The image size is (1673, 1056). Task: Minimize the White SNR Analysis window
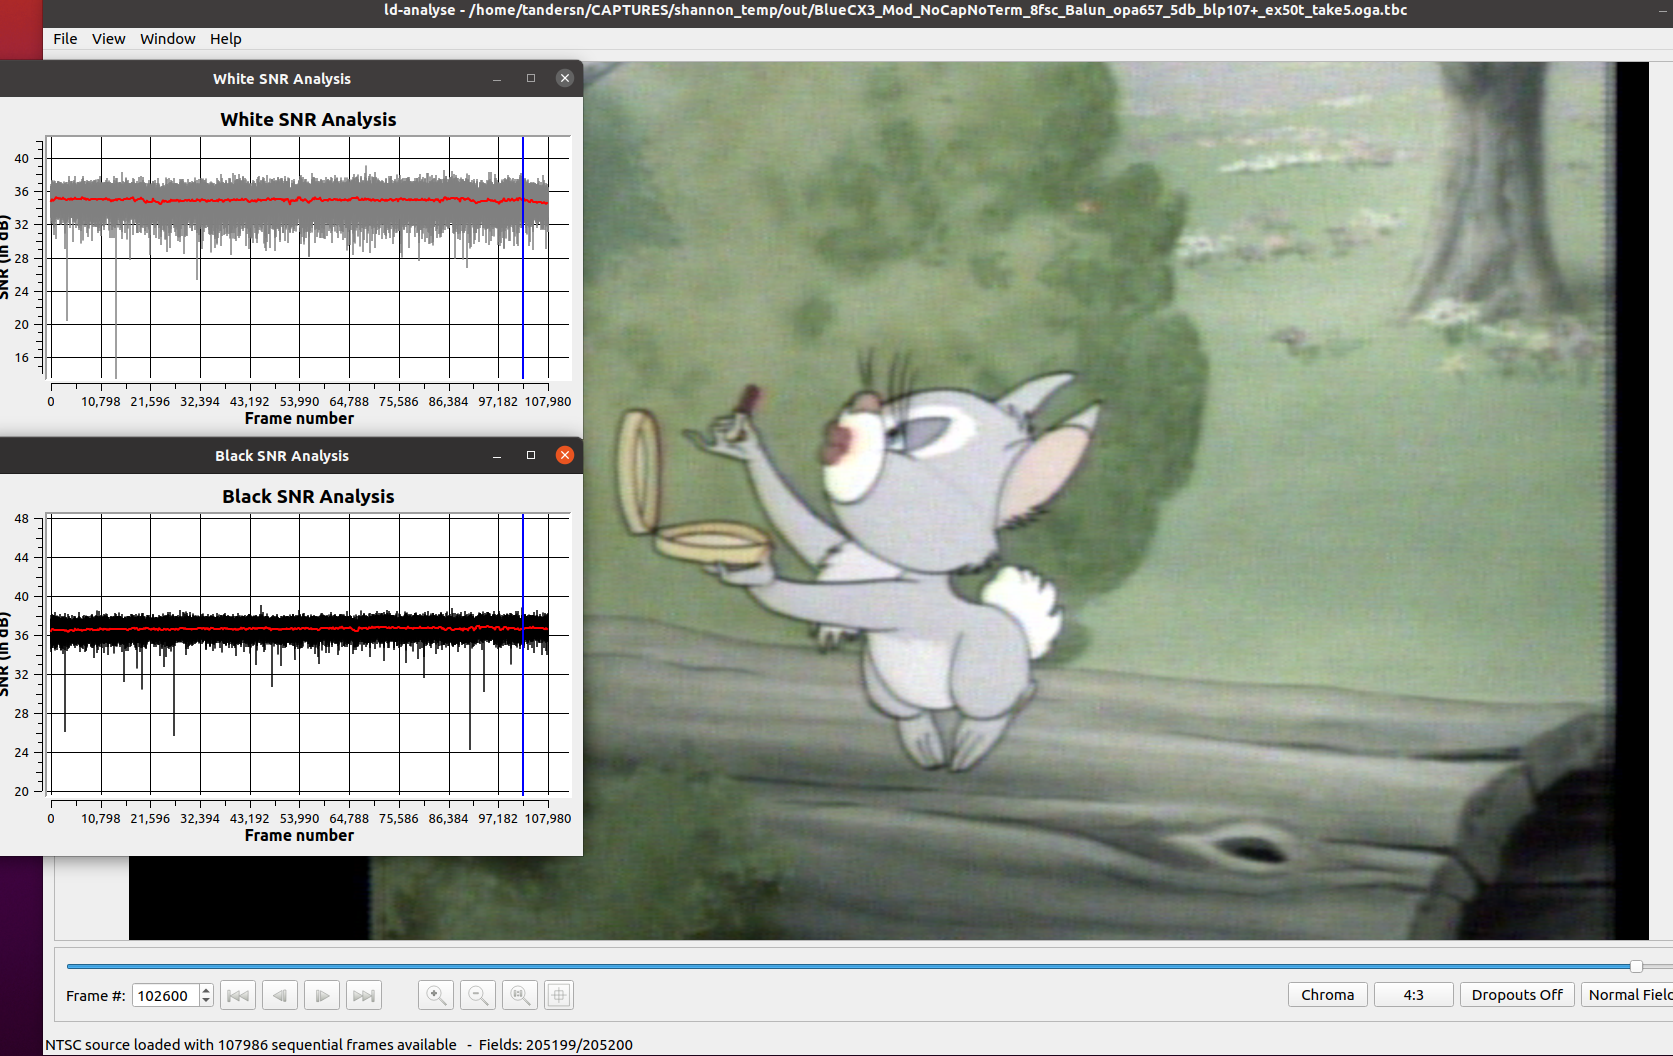coord(497,79)
